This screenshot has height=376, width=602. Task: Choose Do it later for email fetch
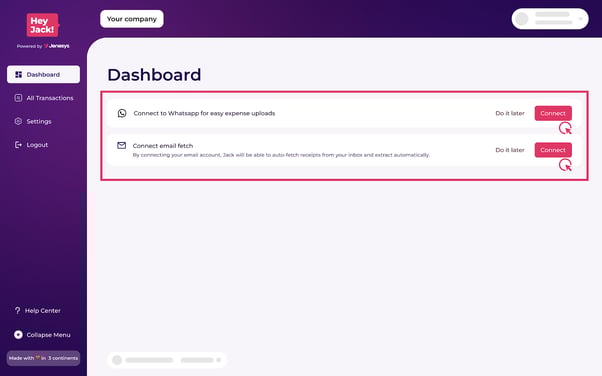coord(510,150)
